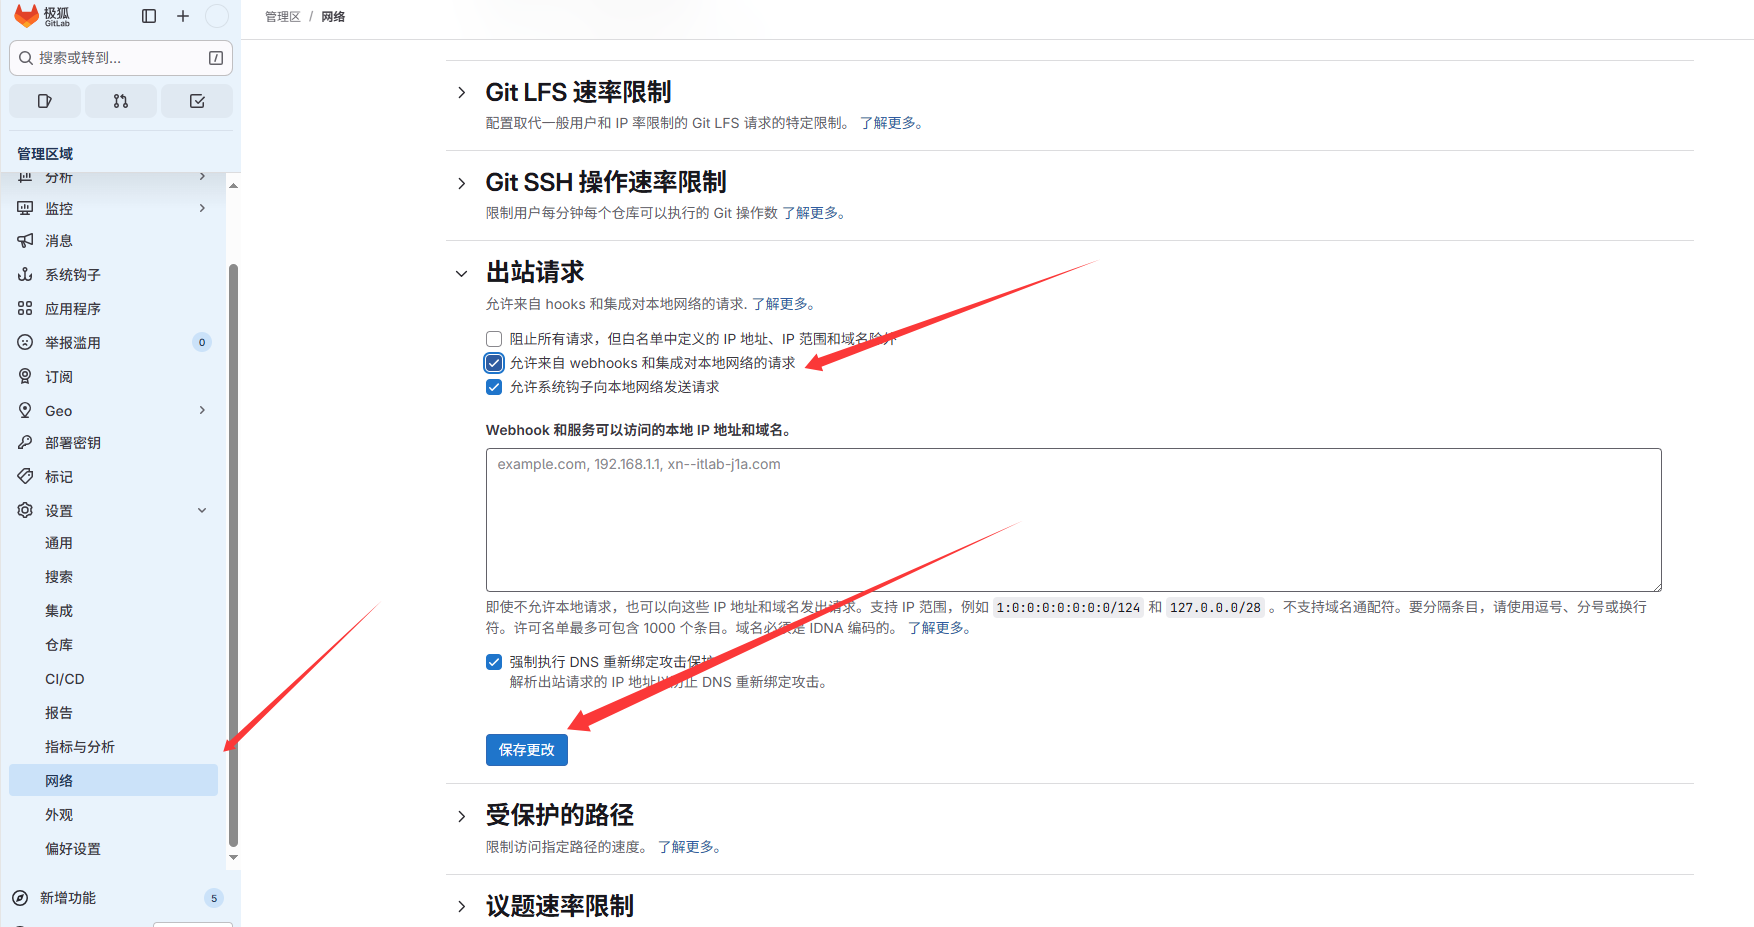Open the merge requests icon button
Image resolution: width=1754 pixels, height=927 pixels.
click(121, 101)
